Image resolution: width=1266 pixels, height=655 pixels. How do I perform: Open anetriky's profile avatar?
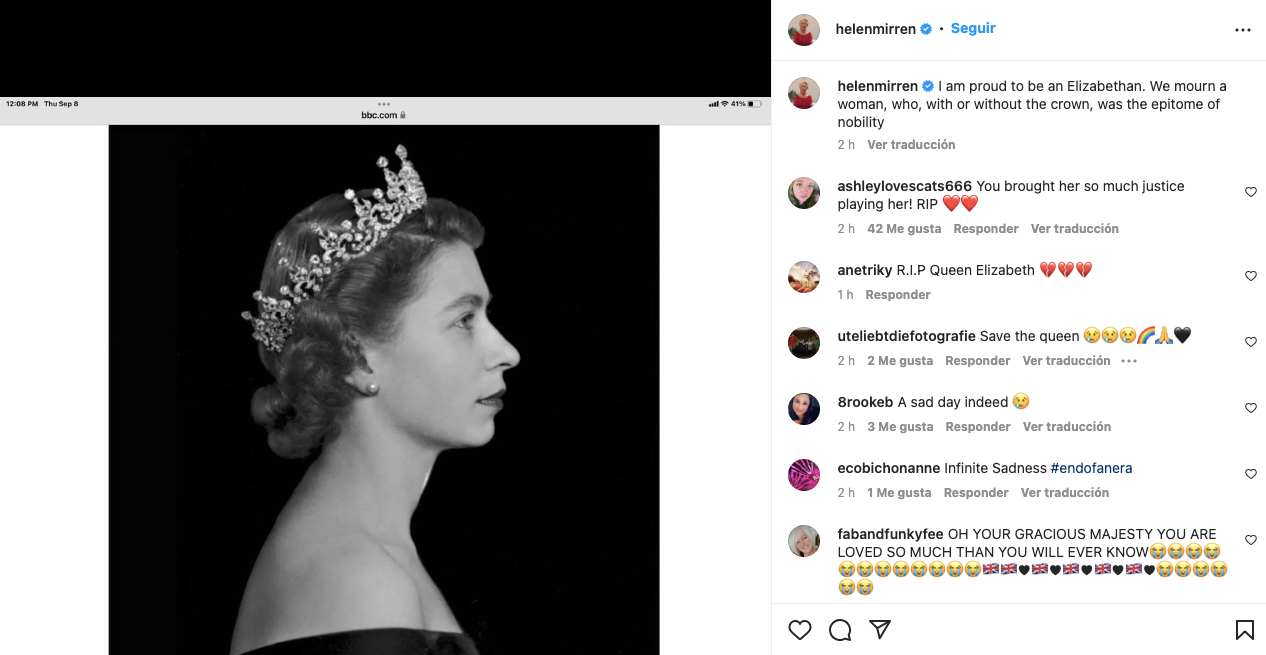coord(804,277)
